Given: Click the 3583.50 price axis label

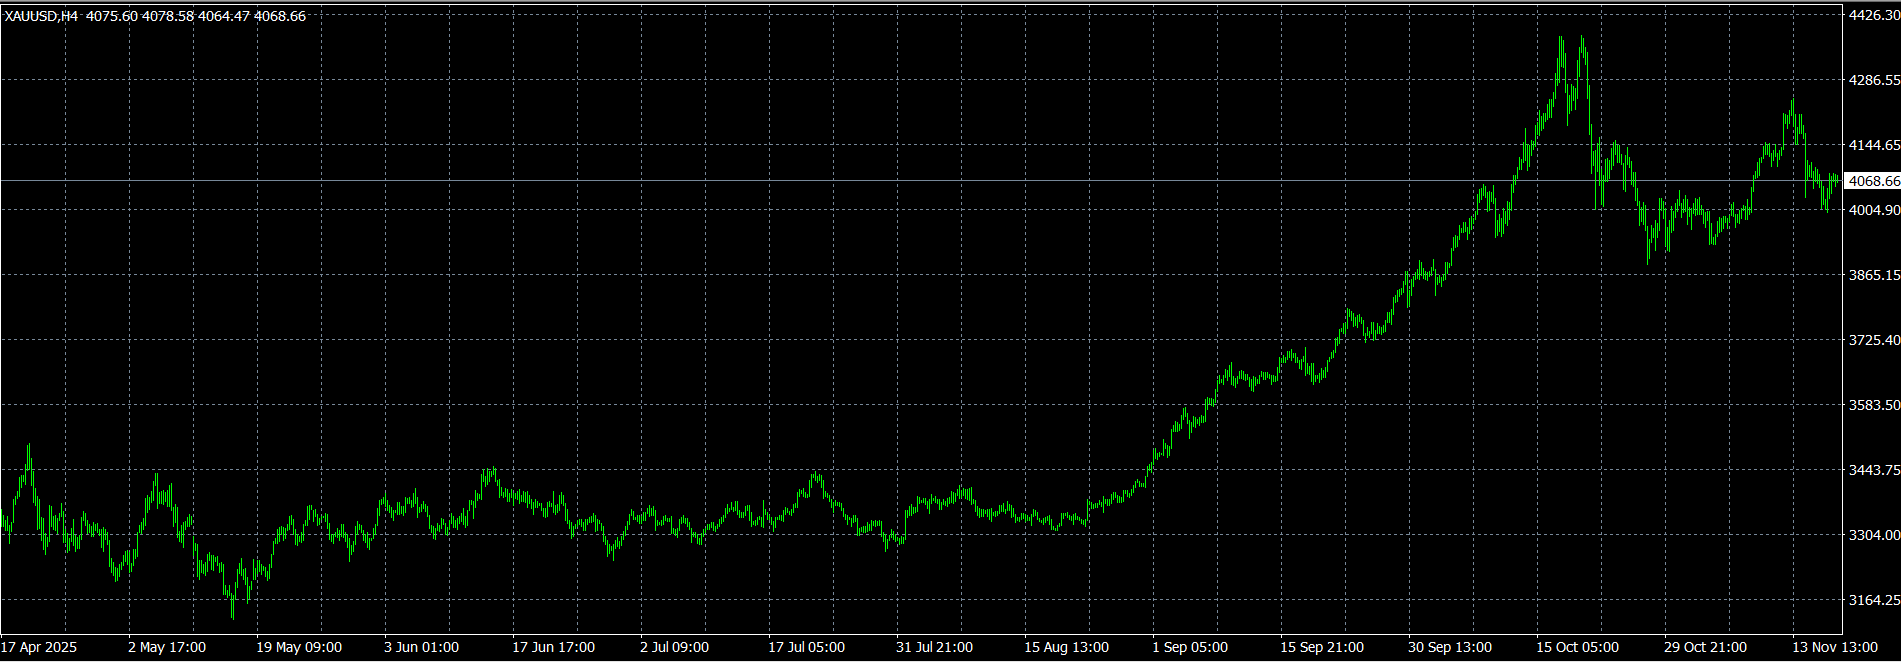Looking at the screenshot, I should [x=1873, y=405].
